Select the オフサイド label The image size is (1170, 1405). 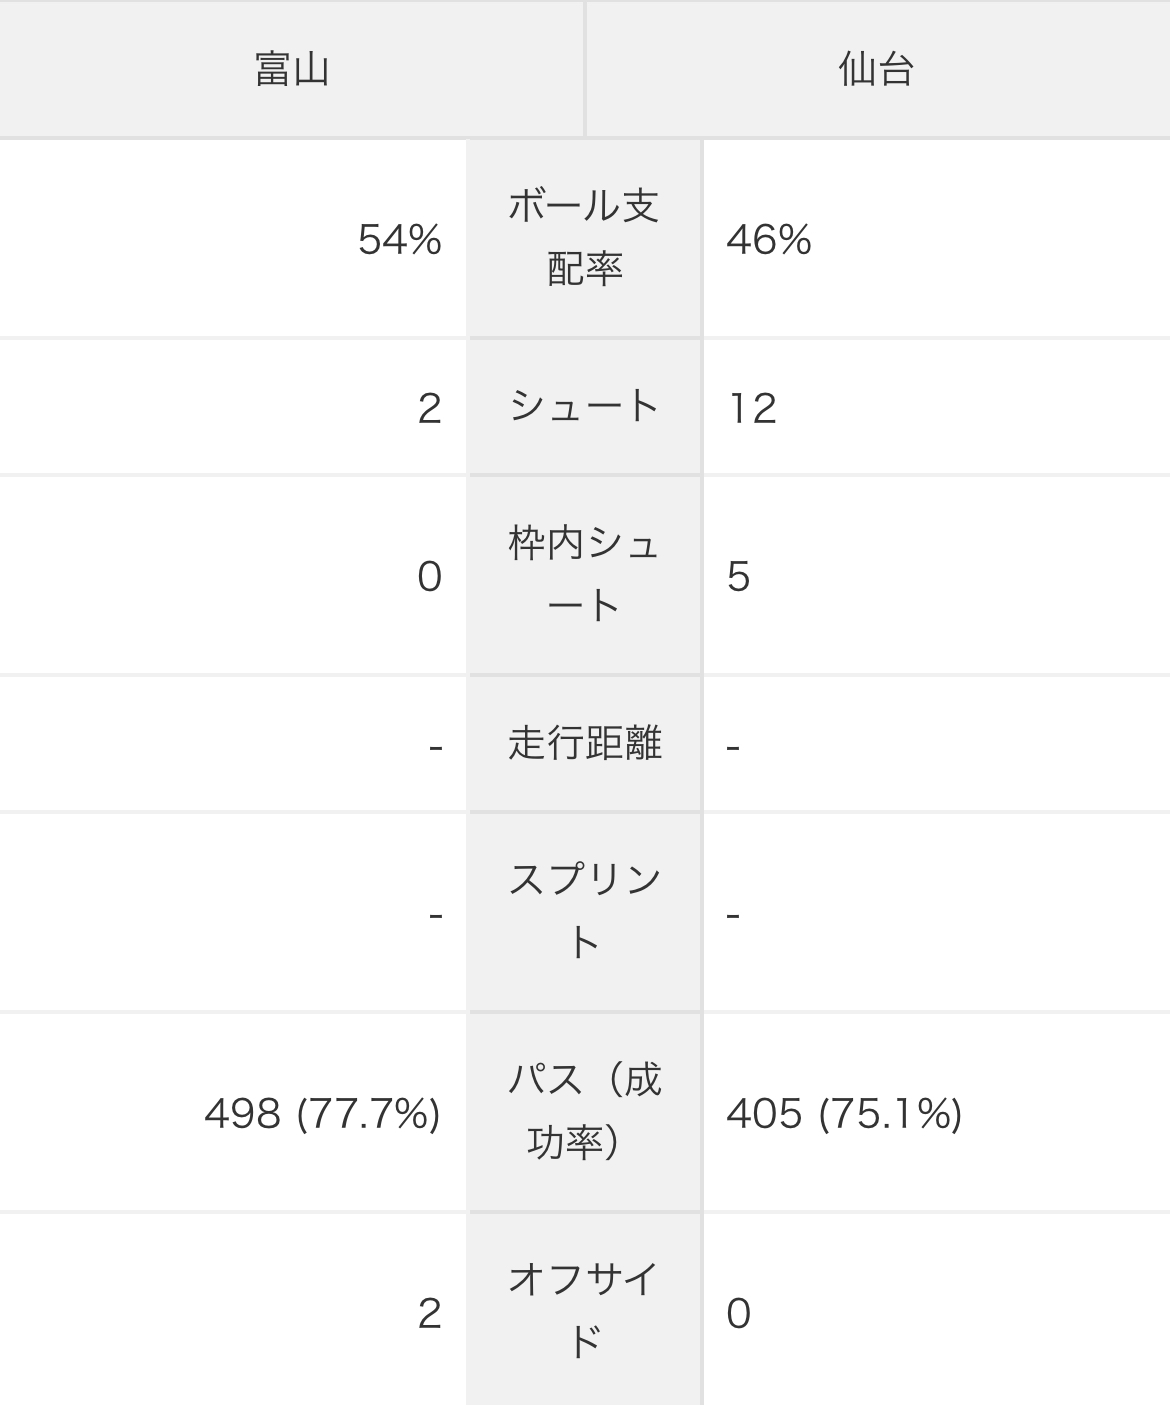click(x=585, y=1310)
